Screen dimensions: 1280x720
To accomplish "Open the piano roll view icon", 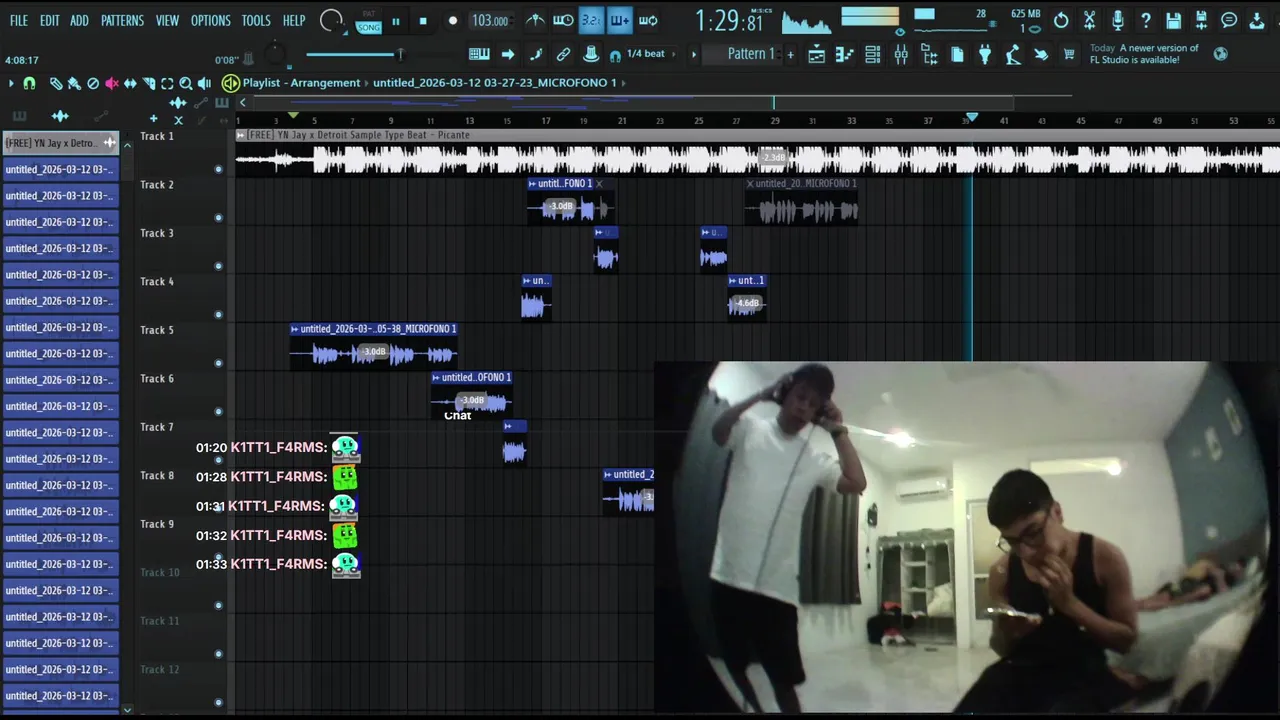I will coord(845,54).
